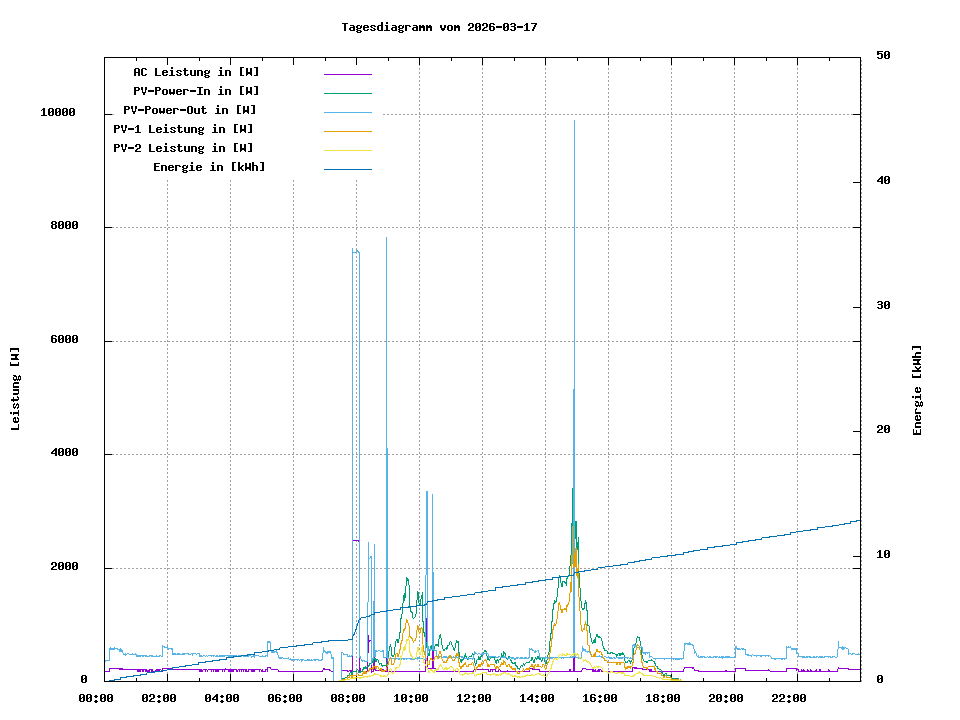This screenshot has width=960, height=720.
Task: Click the 16:00 time axis label
Action: click(x=600, y=698)
